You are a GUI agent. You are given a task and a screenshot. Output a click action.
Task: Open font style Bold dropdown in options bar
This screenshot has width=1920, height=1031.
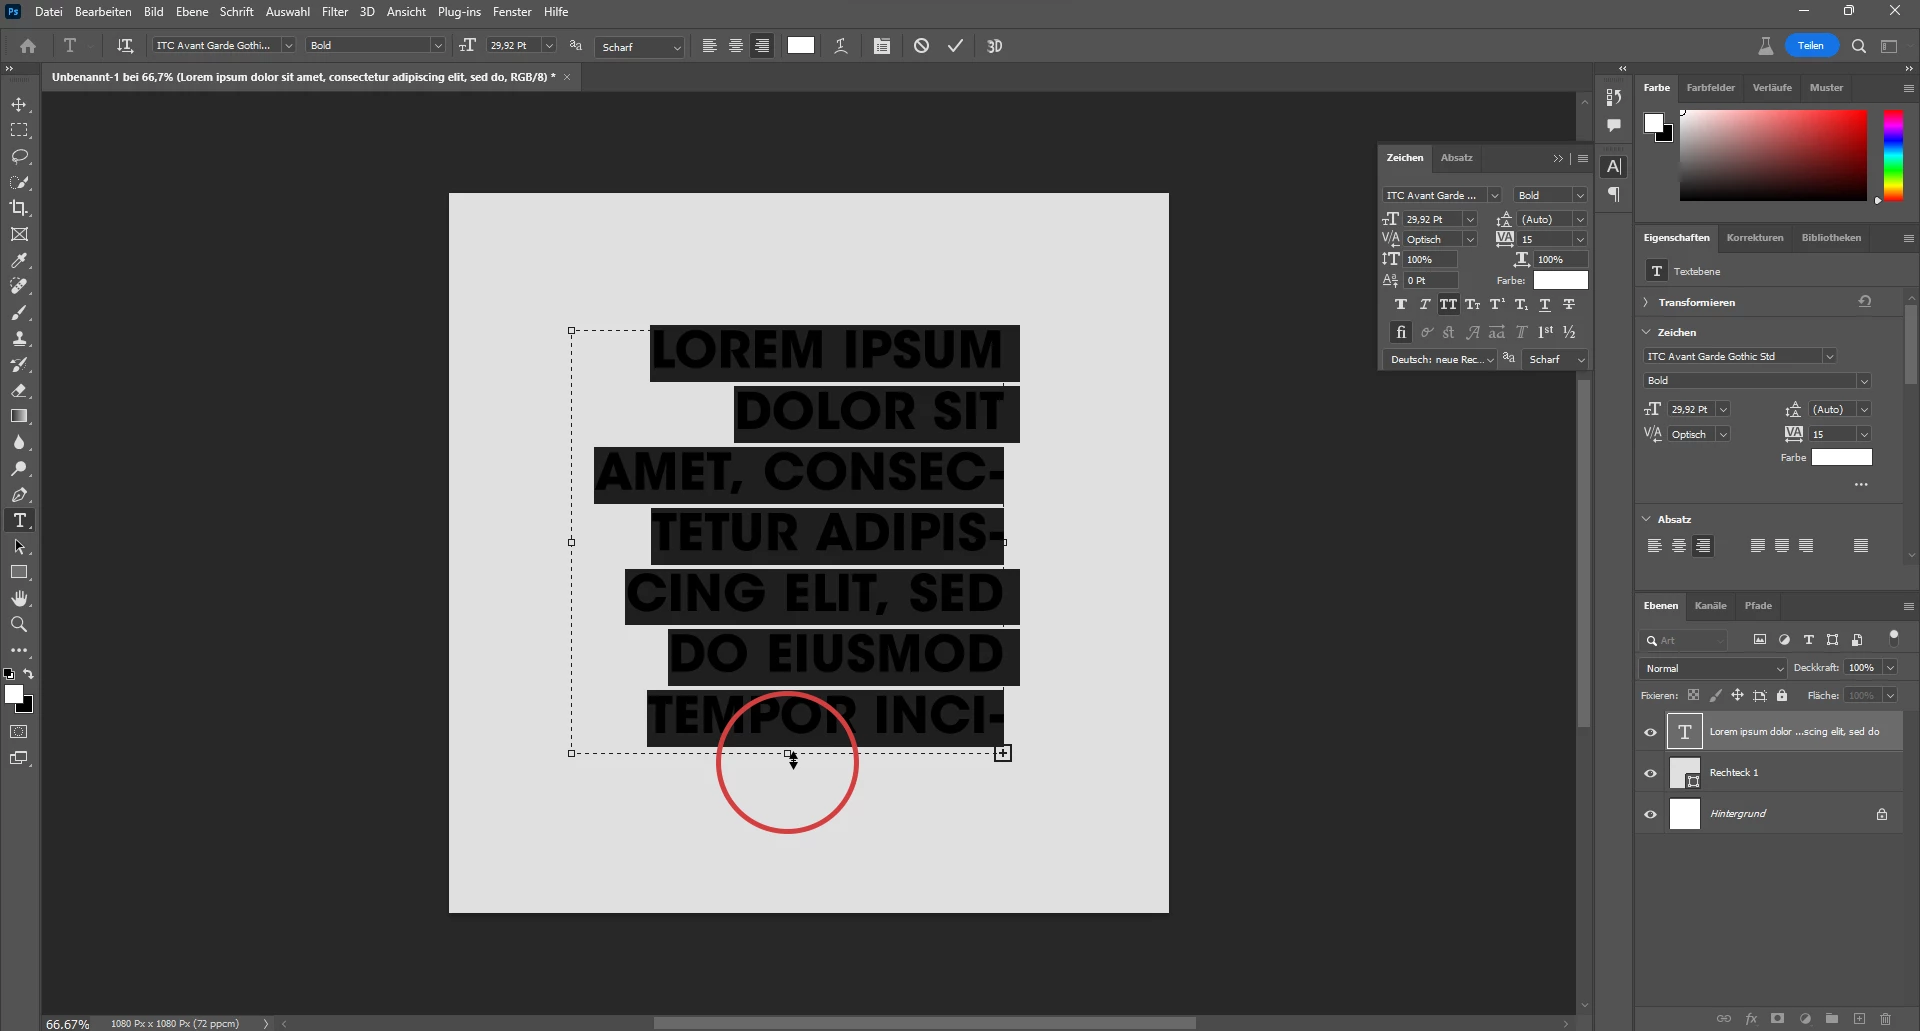coord(437,46)
